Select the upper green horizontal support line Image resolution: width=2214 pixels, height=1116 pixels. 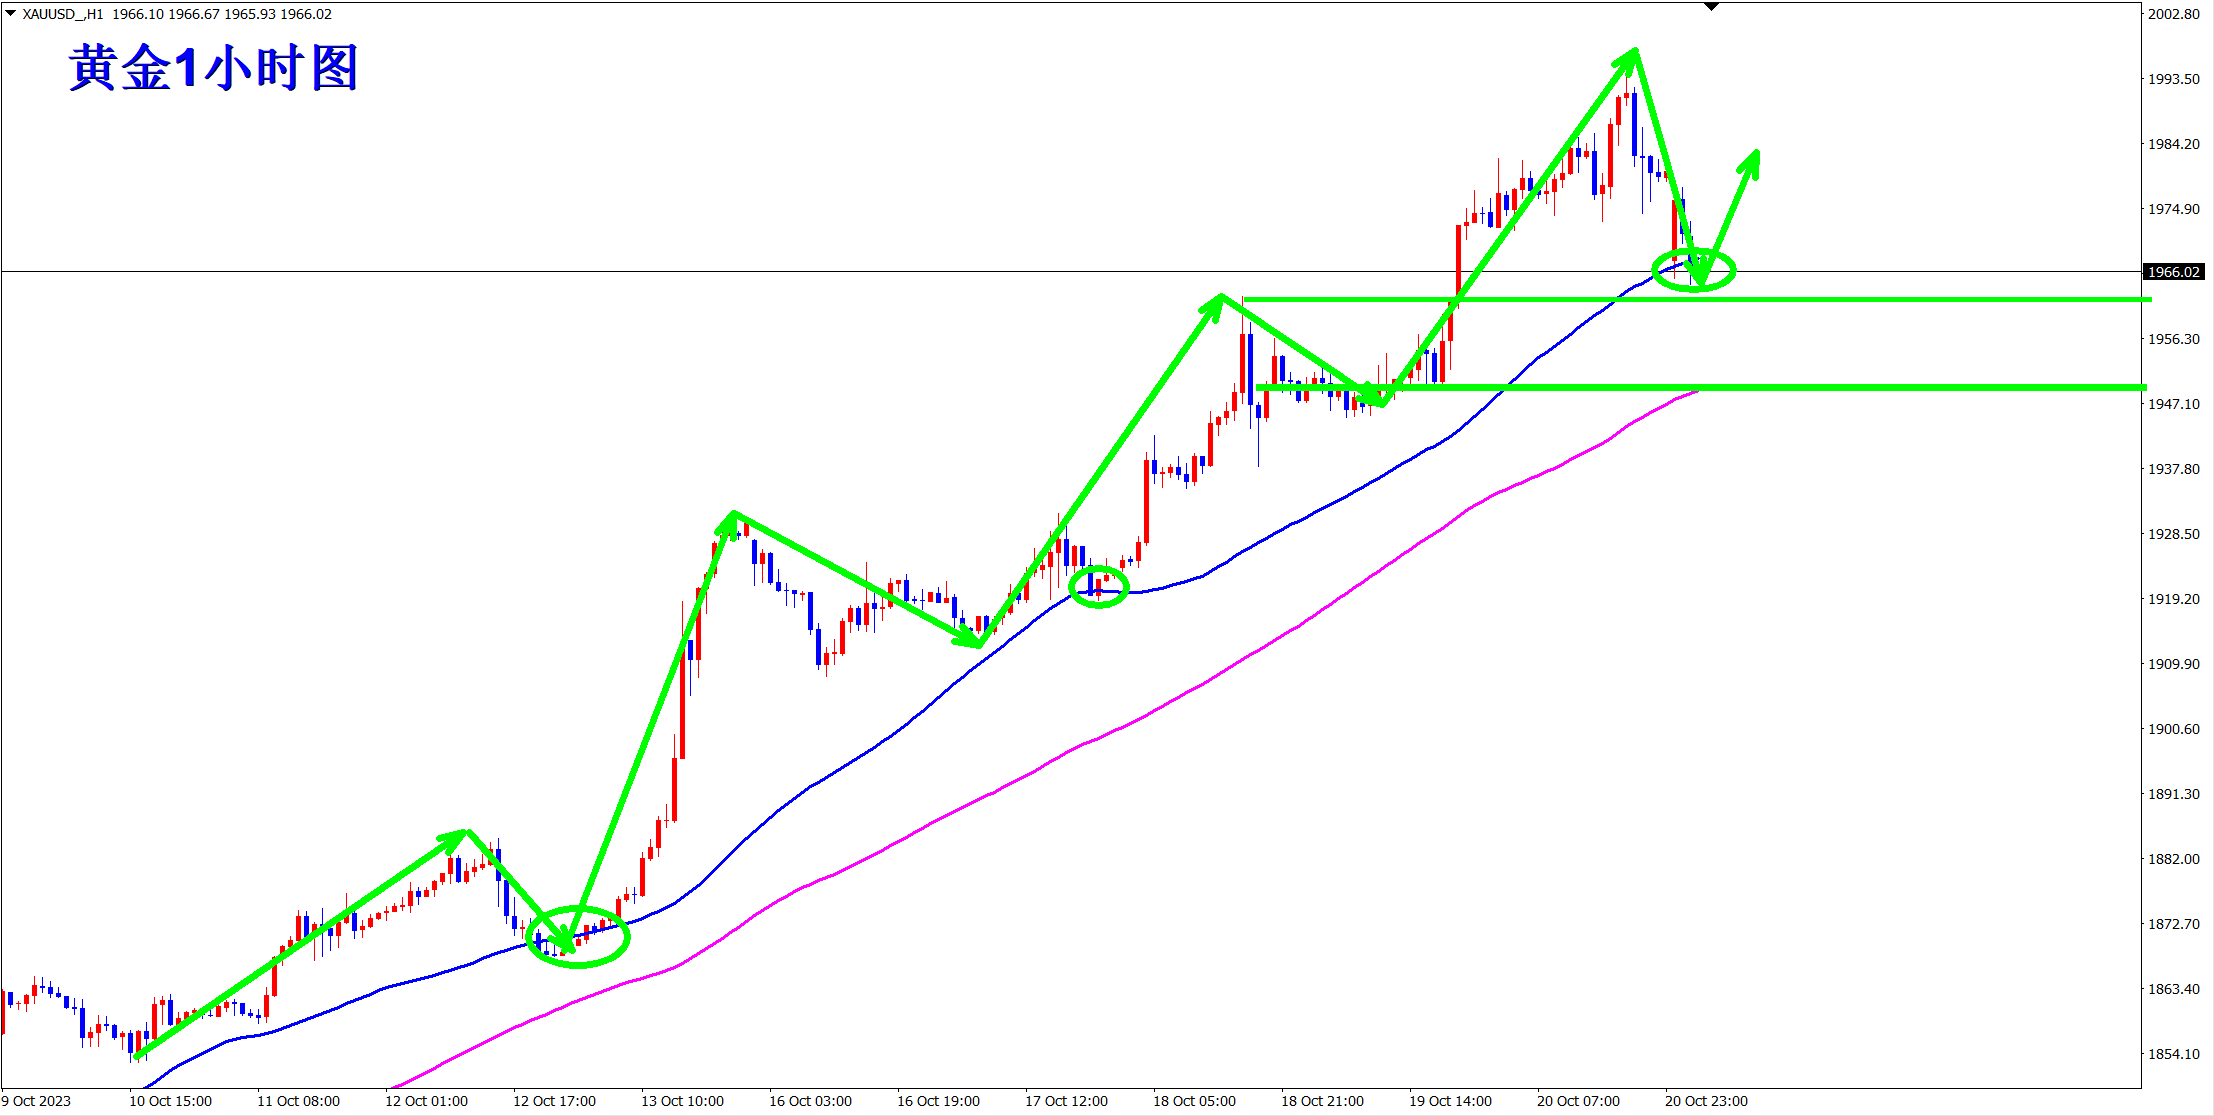click(1900, 299)
